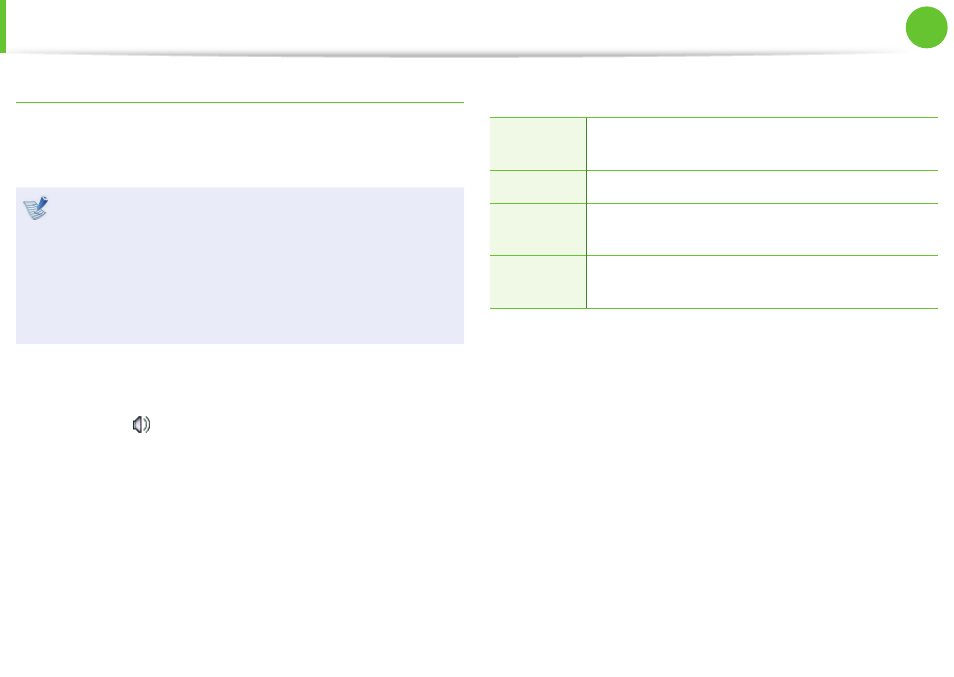Image resolution: width=954 pixels, height=677 pixels.
Task: Click the short second-row white description cell
Action: pos(762,187)
